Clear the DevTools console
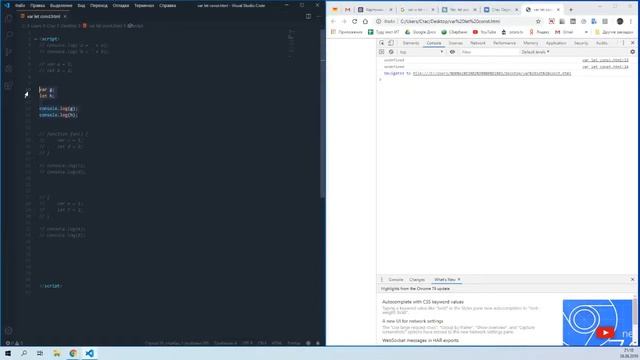 click(391, 52)
